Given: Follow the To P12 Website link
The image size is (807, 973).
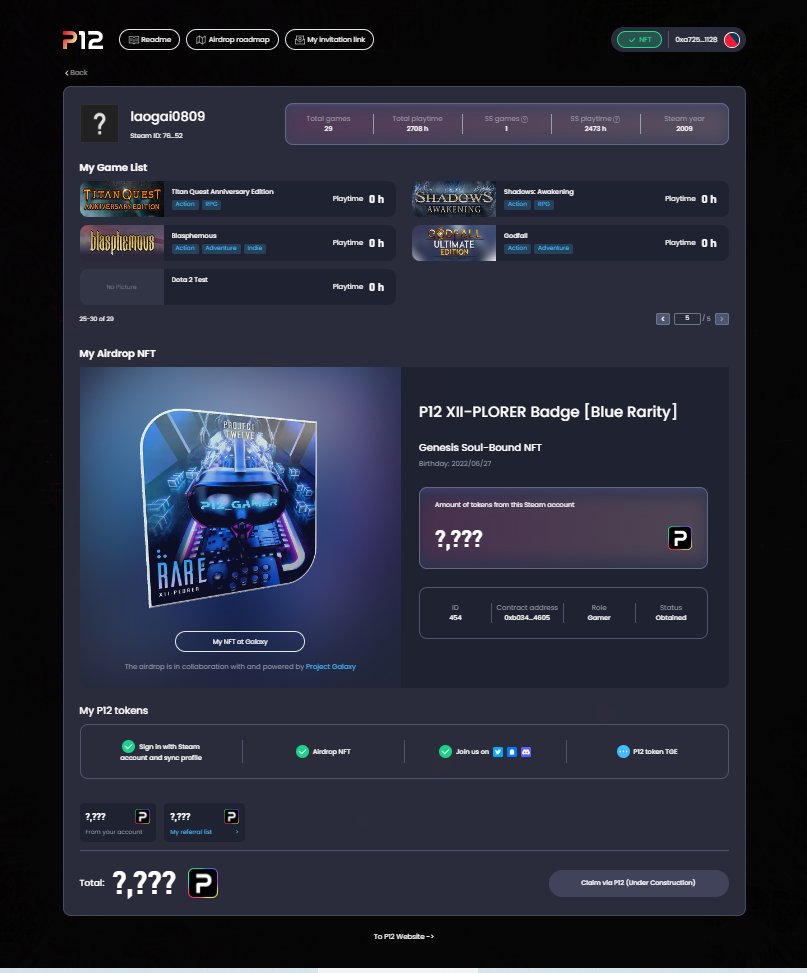Looking at the screenshot, I should [x=404, y=936].
